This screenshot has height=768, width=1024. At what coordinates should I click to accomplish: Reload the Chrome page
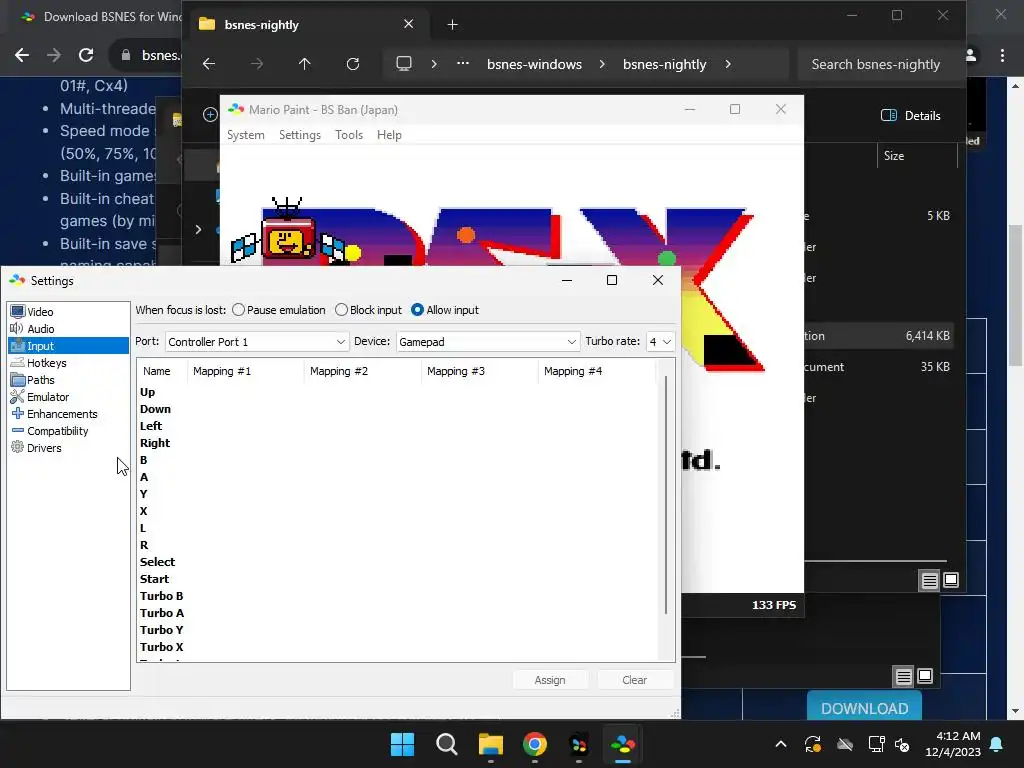(86, 56)
